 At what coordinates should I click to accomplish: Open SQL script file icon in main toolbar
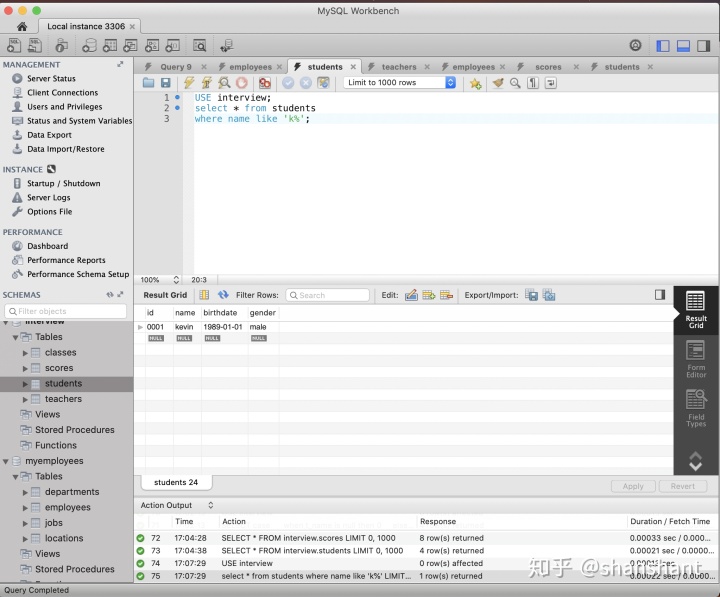(35, 45)
